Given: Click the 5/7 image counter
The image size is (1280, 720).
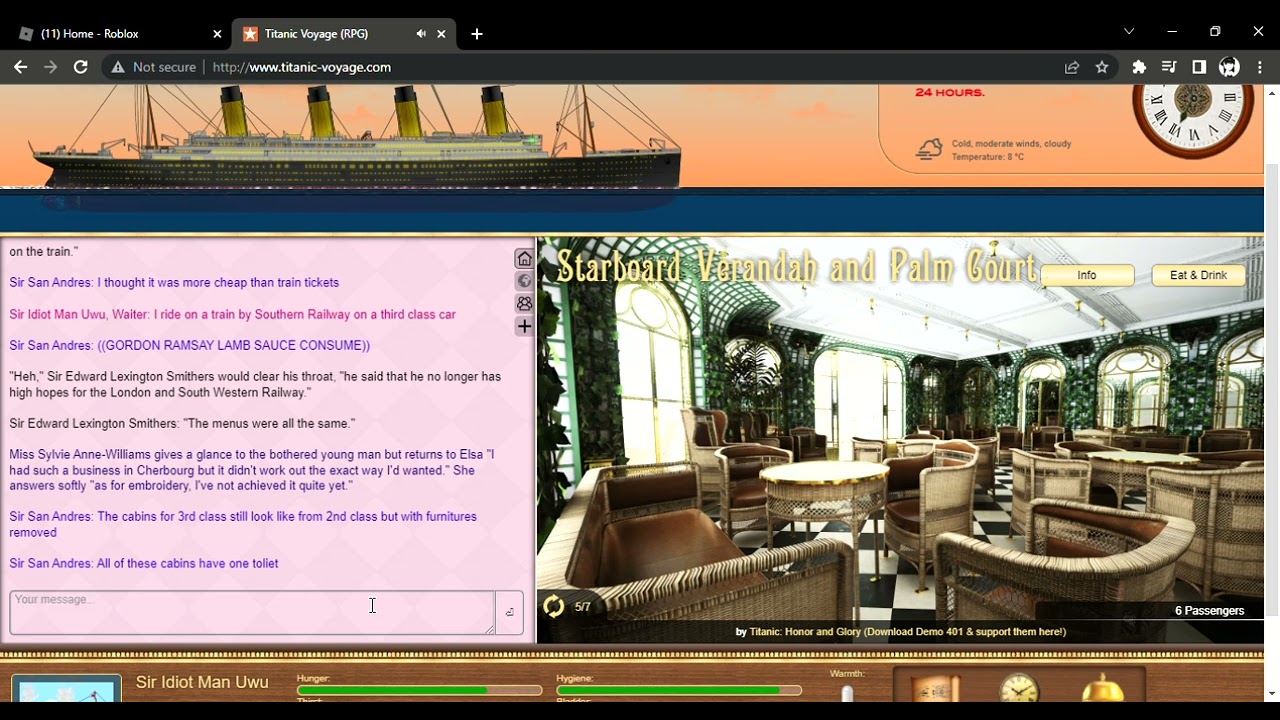Looking at the screenshot, I should pyautogui.click(x=583, y=607).
